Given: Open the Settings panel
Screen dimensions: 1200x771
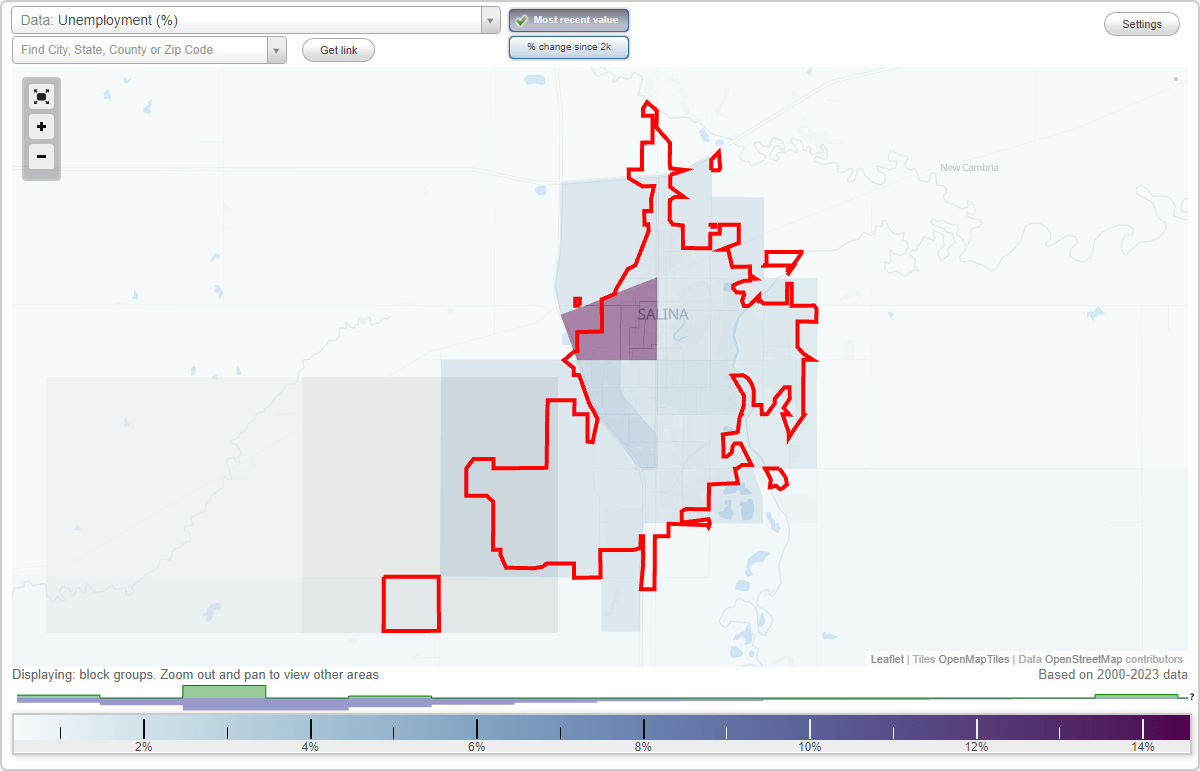Looking at the screenshot, I should pyautogui.click(x=1141, y=23).
